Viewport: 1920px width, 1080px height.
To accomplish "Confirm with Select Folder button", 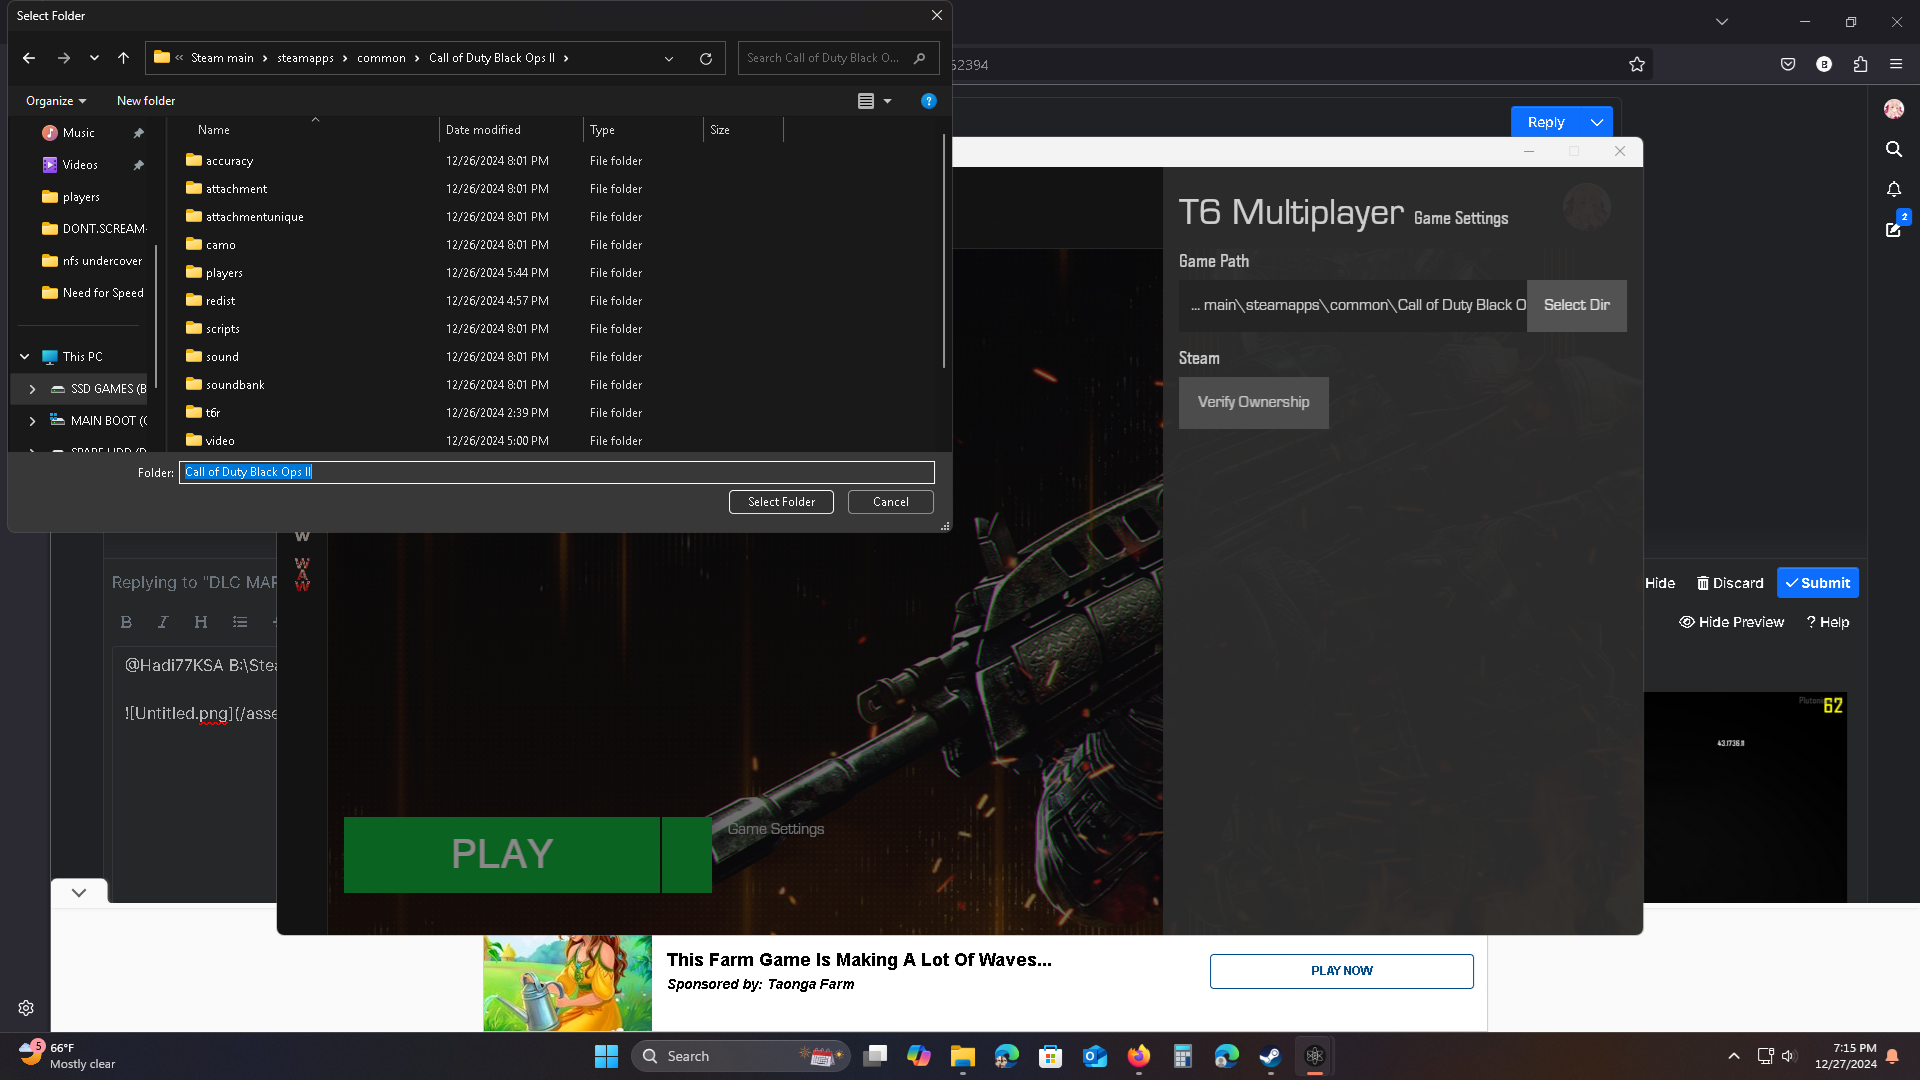I will tap(781, 502).
